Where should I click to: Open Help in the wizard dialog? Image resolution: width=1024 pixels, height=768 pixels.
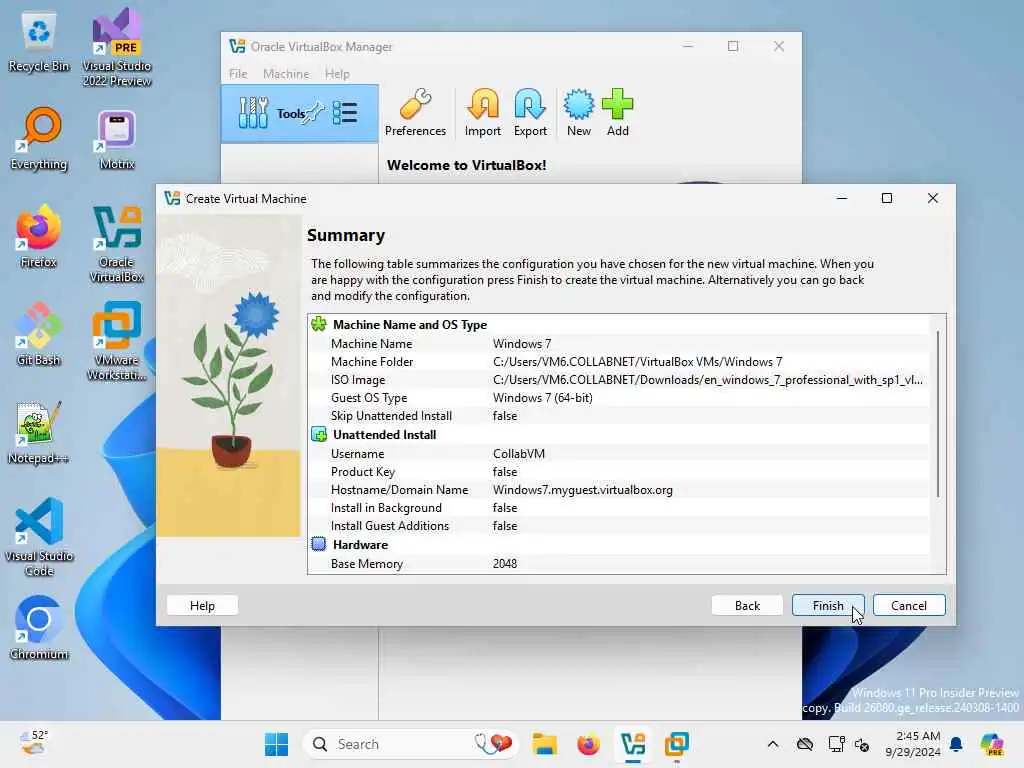pyautogui.click(x=202, y=605)
